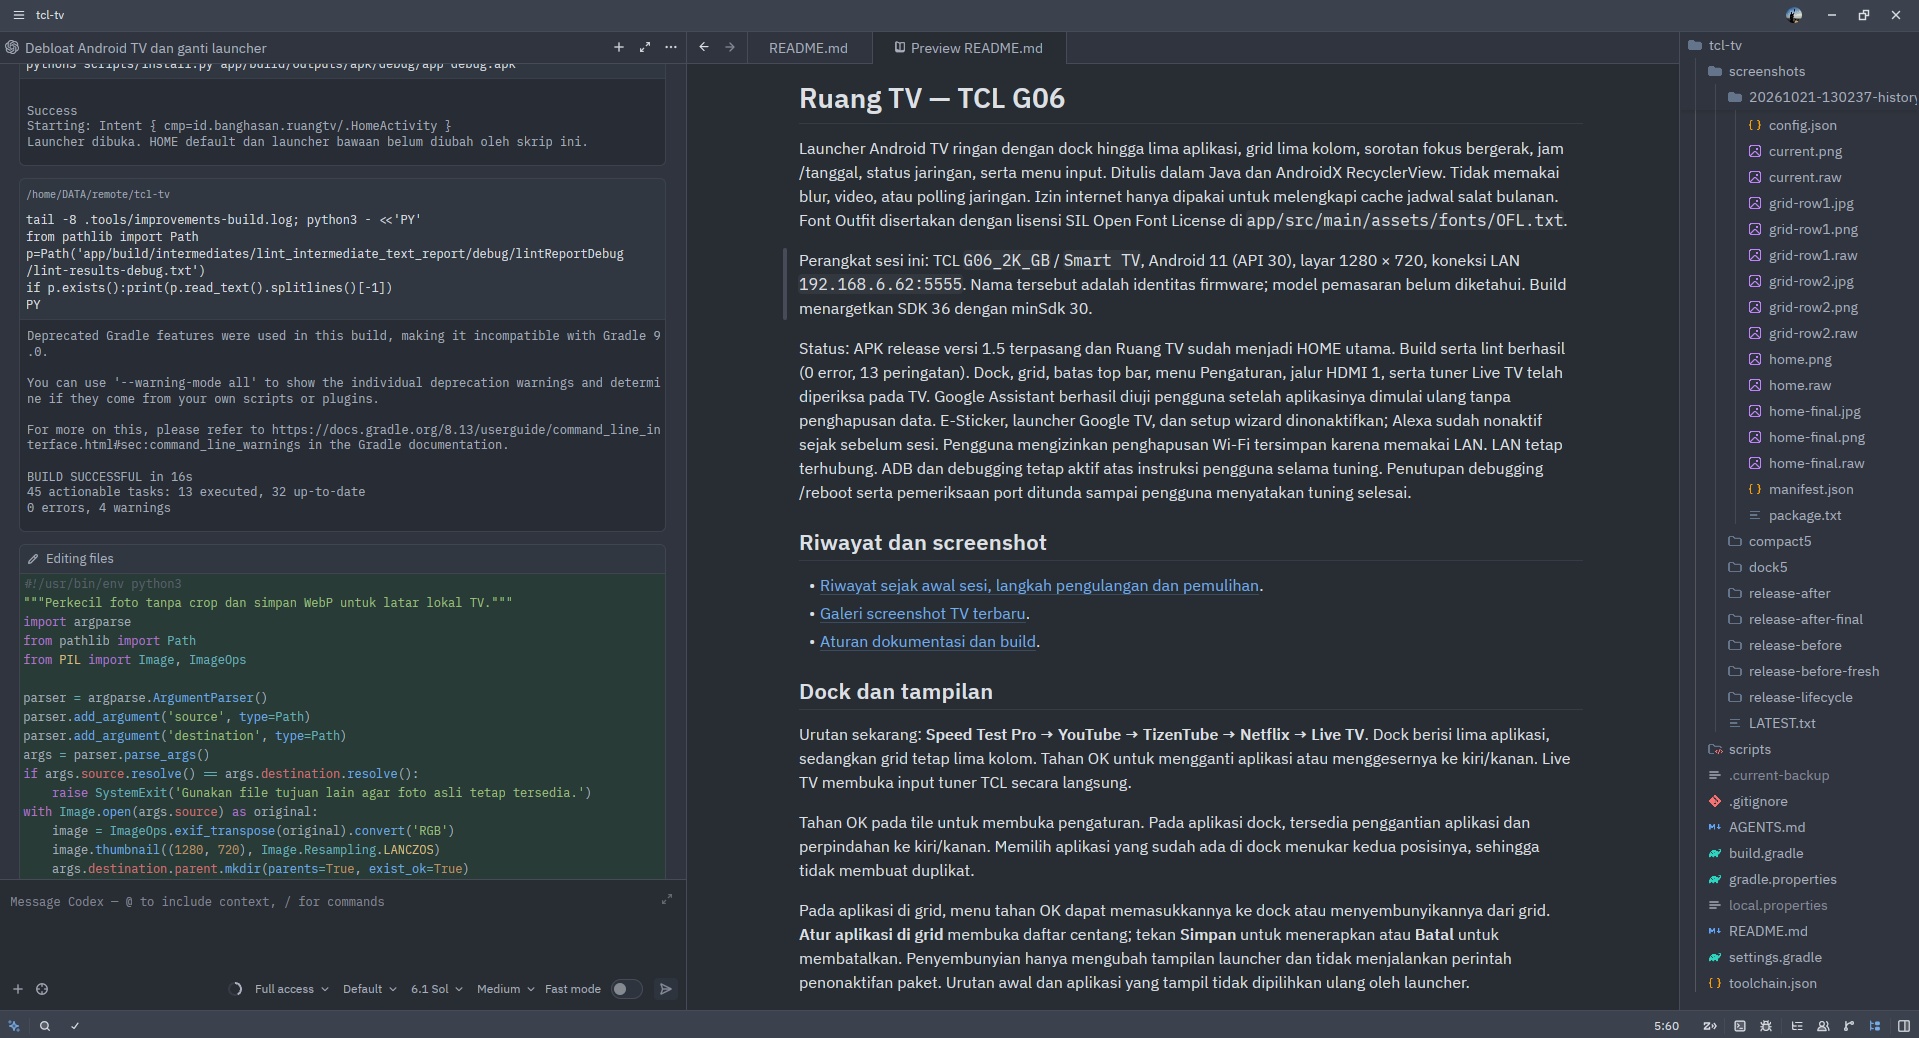The height and width of the screenshot is (1038, 1919).
Task: Open edit predictions Z icon in status bar
Action: click(1710, 1025)
